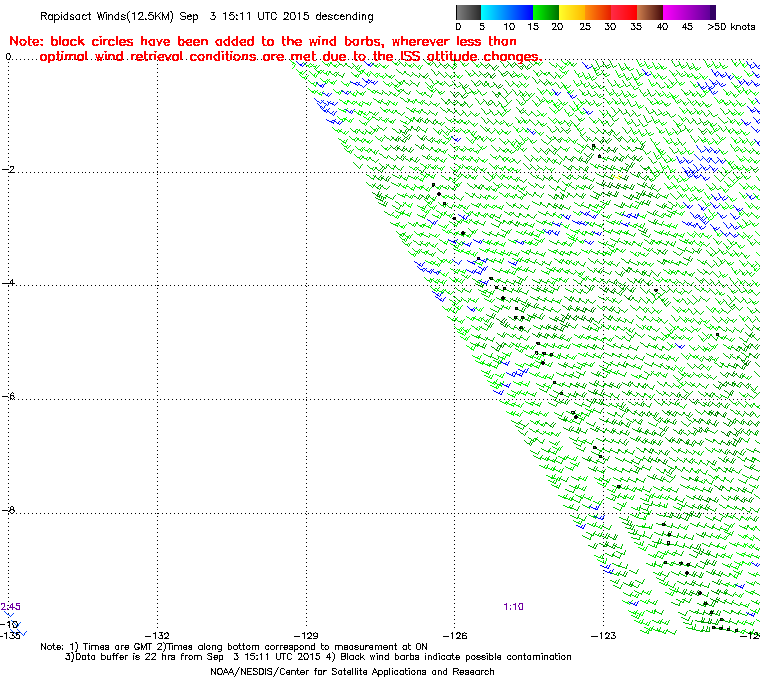Viewport: 760px width, 688px height.
Task: Click the green 15–20 knots legend segment
Action: (546, 12)
